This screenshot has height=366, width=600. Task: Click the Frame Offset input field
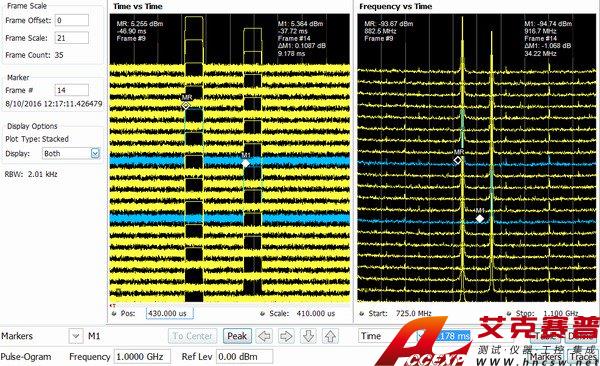72,20
